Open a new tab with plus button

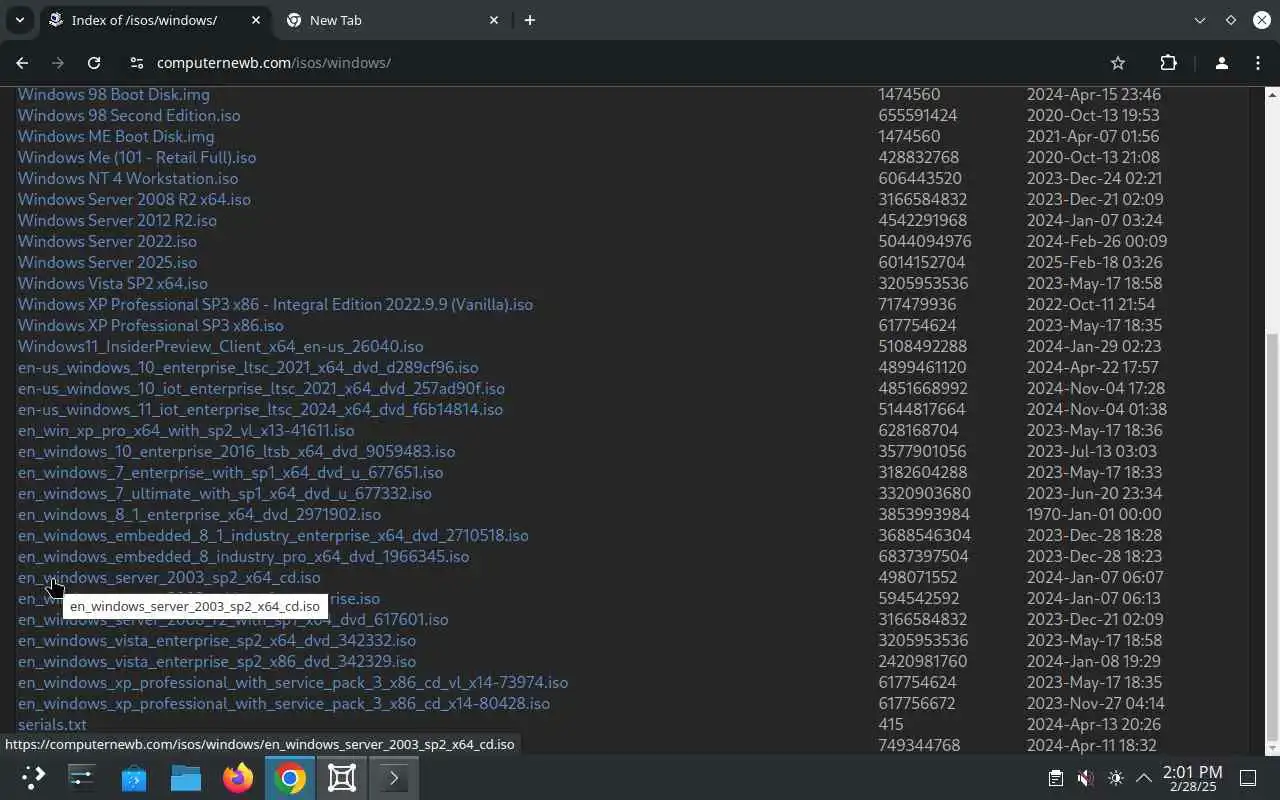530,20
